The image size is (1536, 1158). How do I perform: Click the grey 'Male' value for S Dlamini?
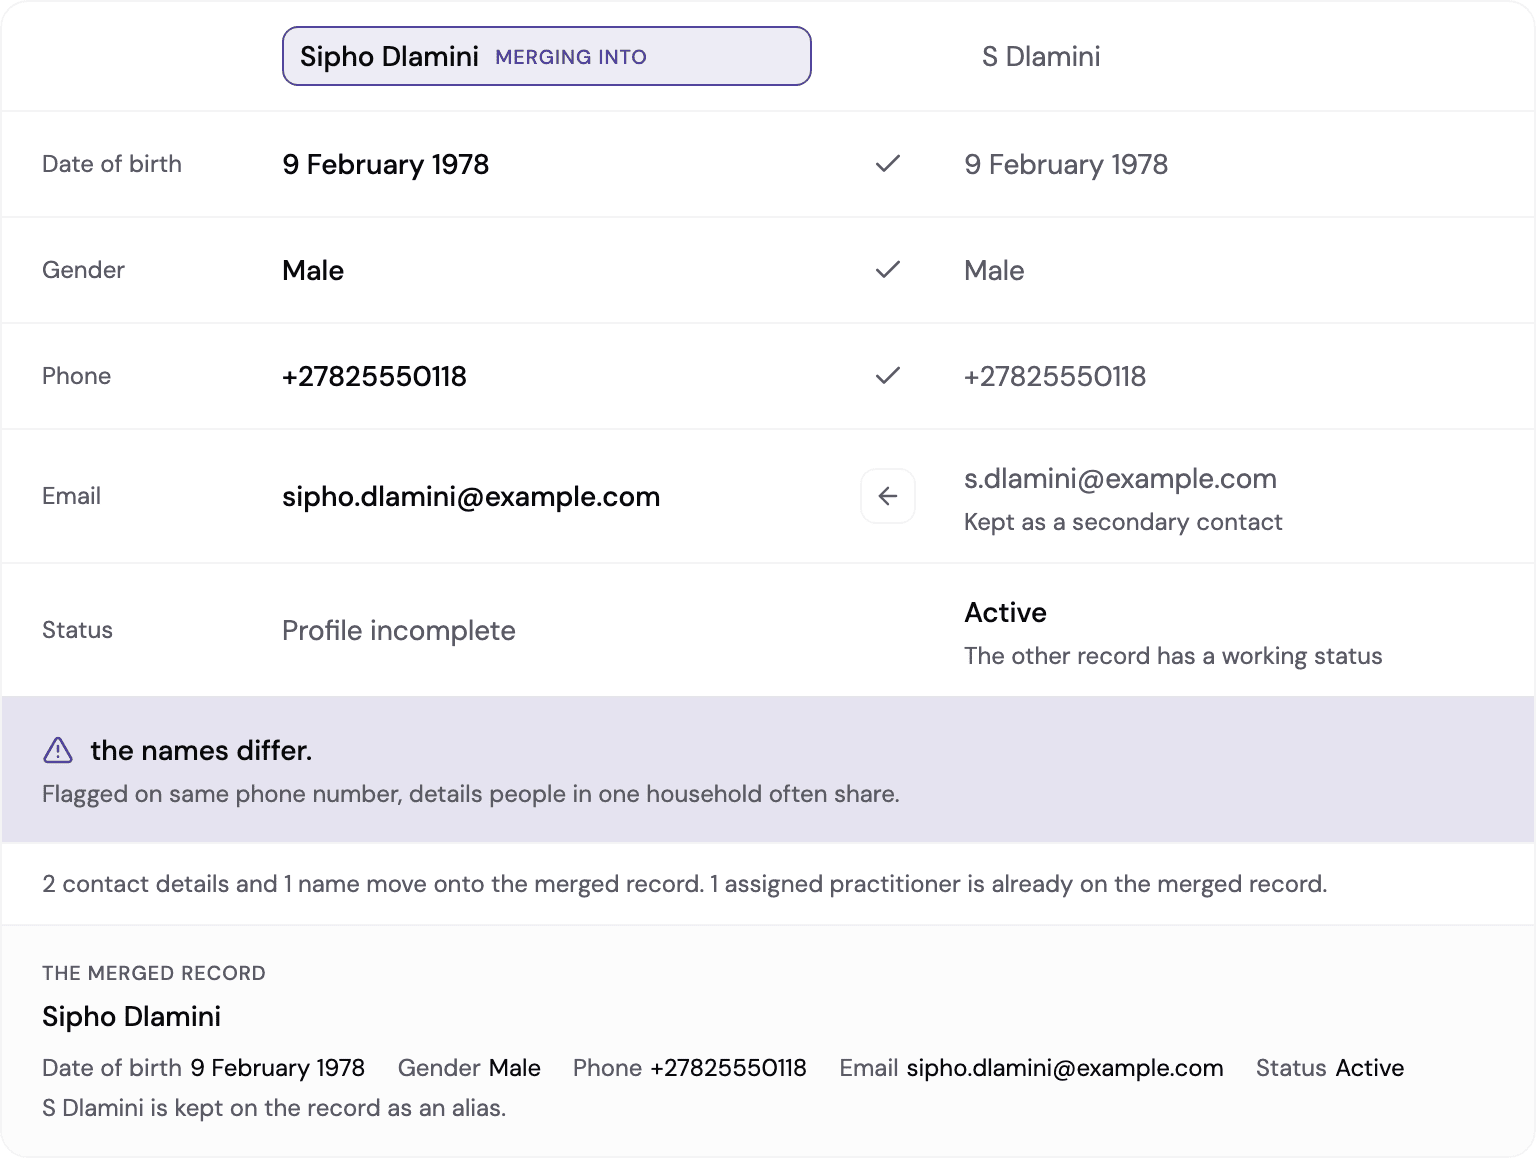point(994,270)
